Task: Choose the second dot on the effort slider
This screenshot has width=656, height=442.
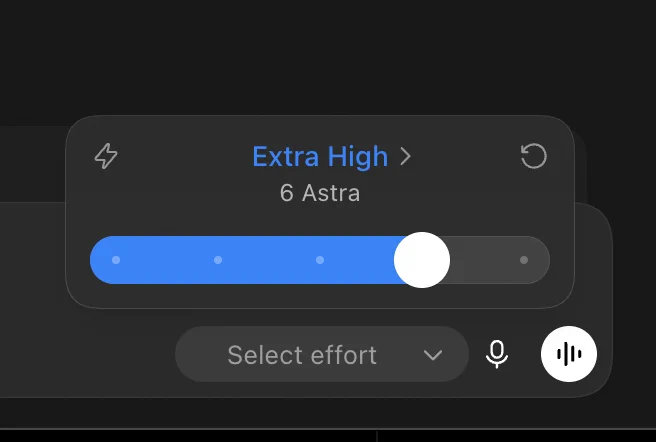Action: coord(218,260)
